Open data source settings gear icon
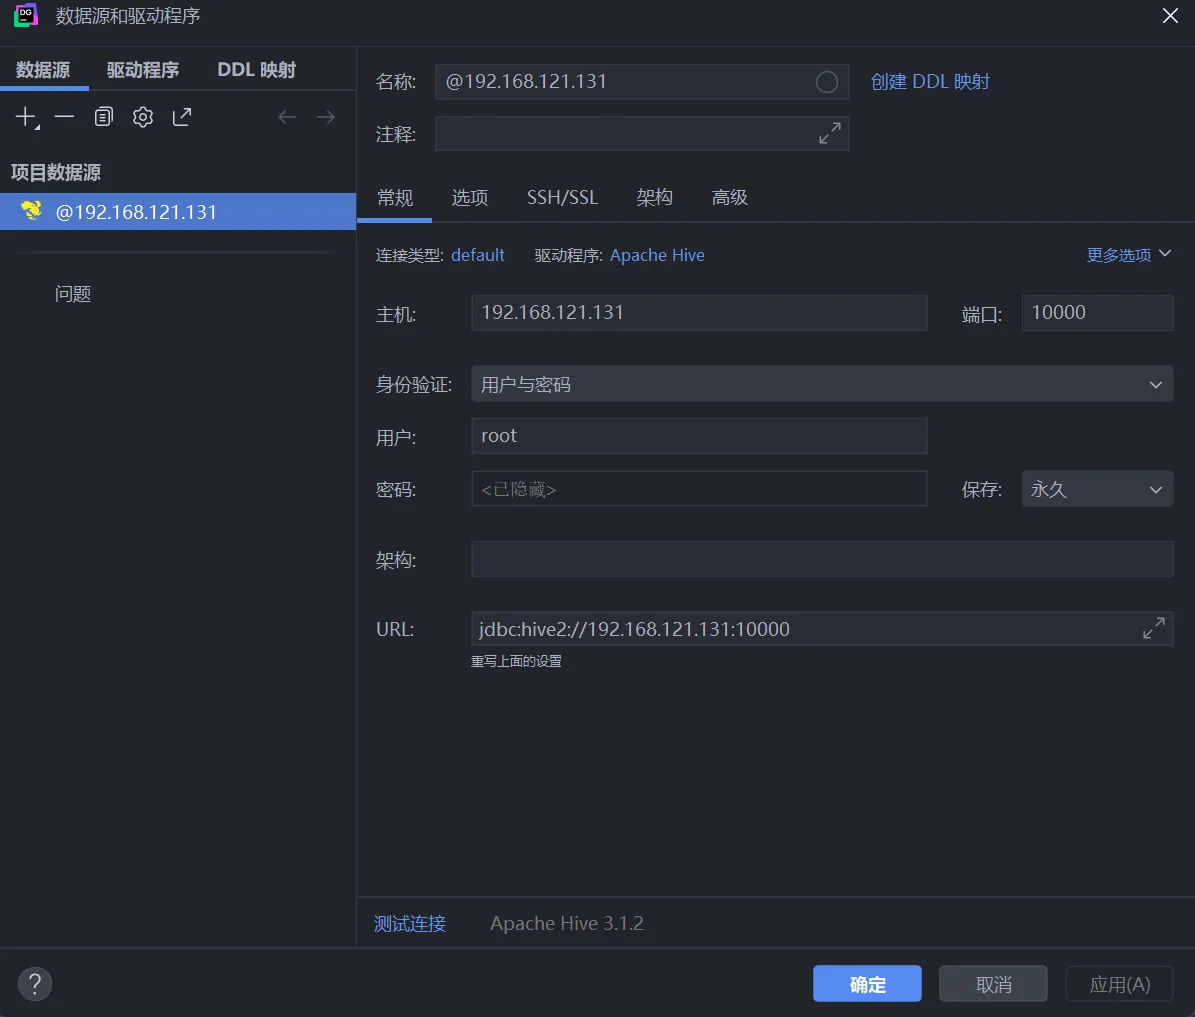The image size is (1195, 1017). coord(143,117)
